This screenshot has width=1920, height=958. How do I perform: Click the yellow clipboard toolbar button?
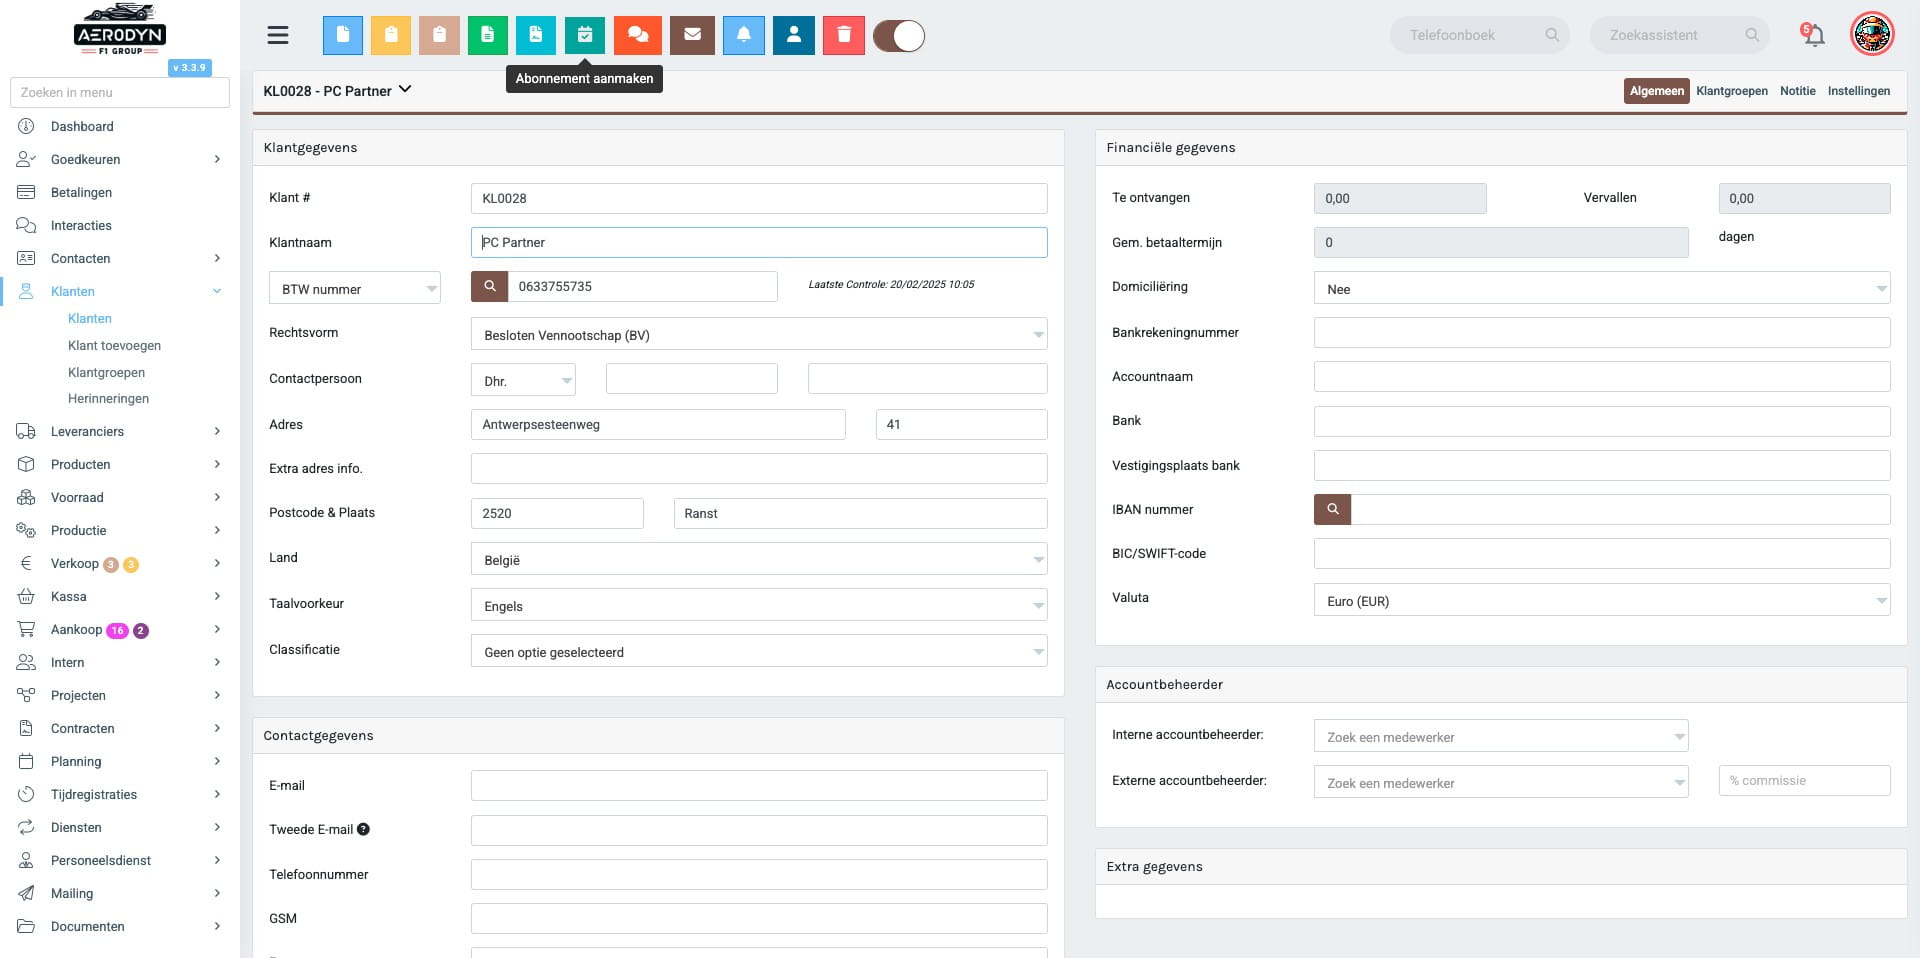tap(391, 35)
